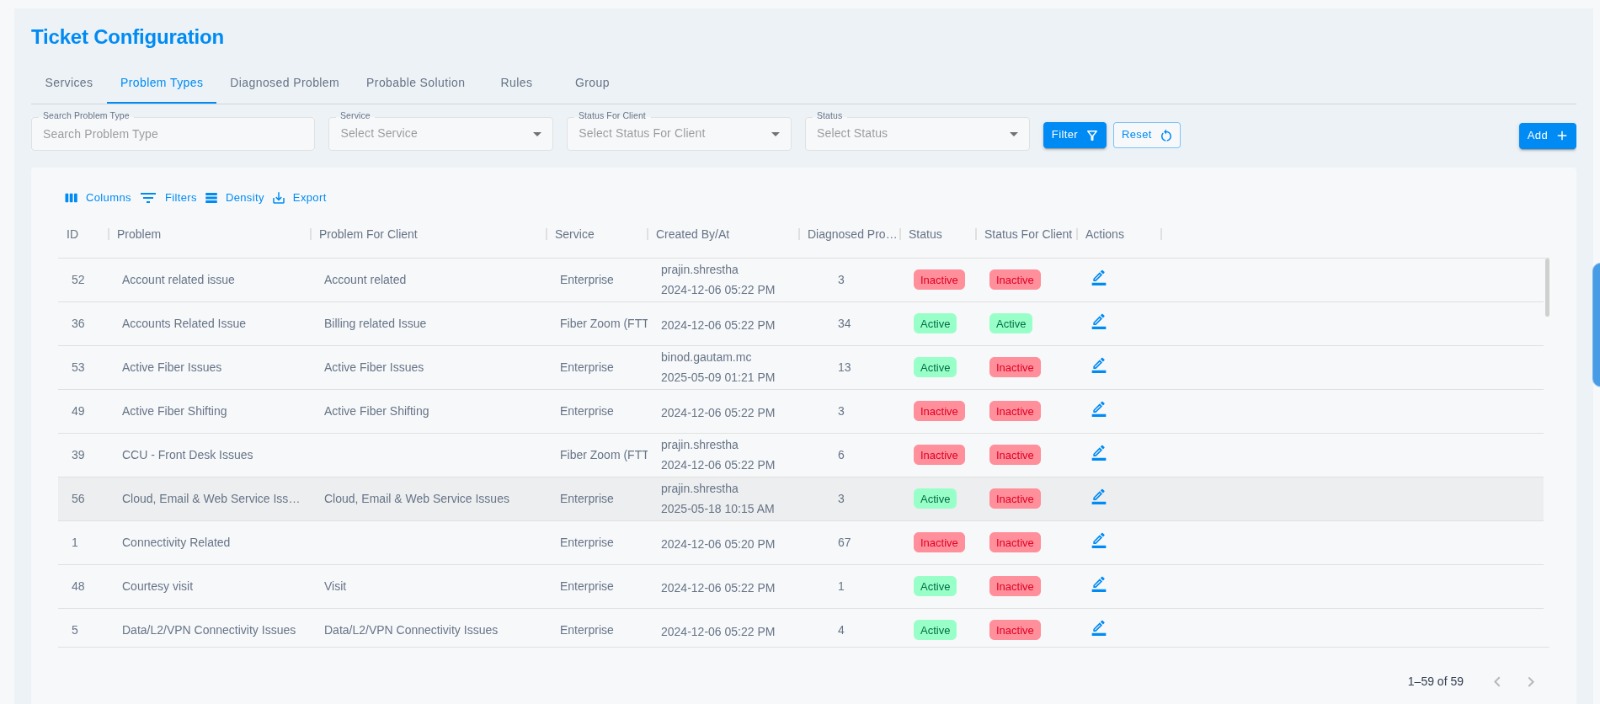Click the '1–59 of 59' pagination text

point(1435,682)
